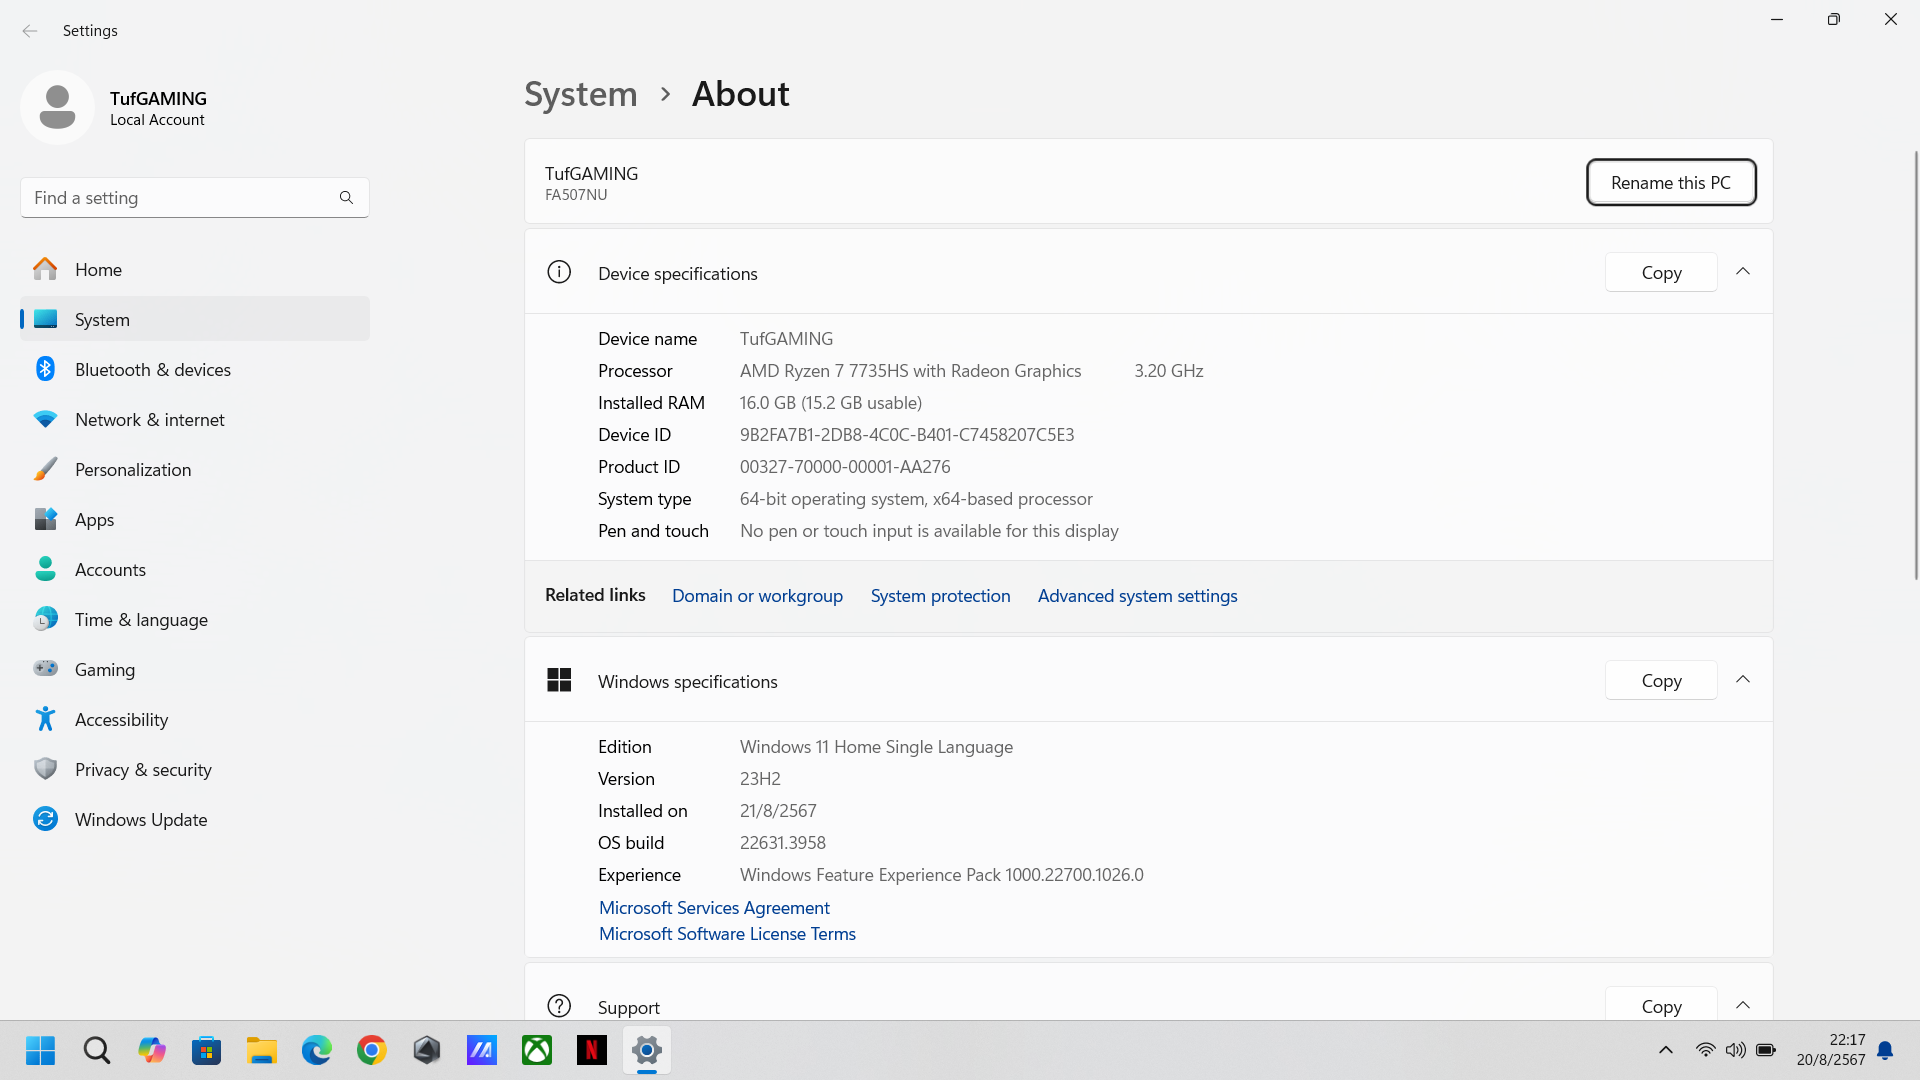Open the Windows Update page
This screenshot has height=1080, width=1920.
pos(195,819)
